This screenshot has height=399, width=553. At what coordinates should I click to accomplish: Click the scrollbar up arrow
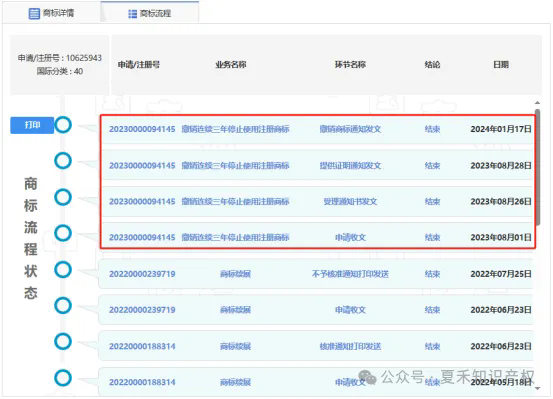click(537, 103)
